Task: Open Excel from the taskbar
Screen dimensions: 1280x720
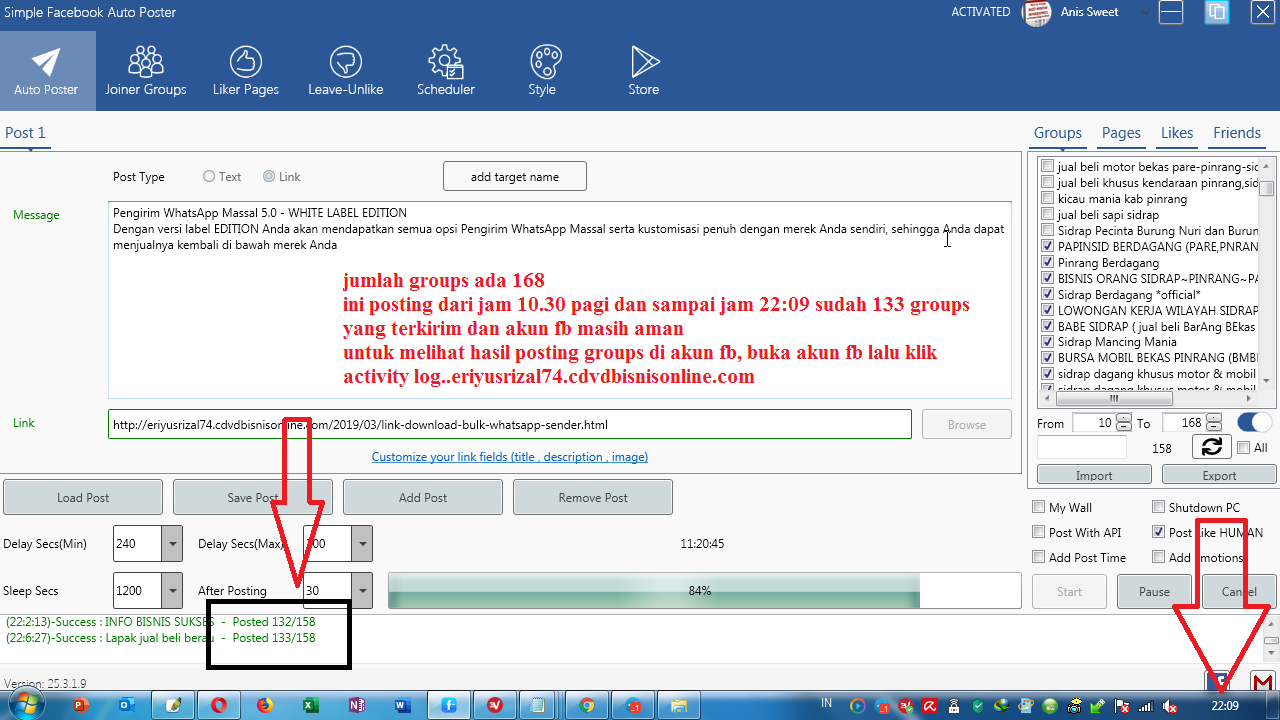Action: [311, 705]
